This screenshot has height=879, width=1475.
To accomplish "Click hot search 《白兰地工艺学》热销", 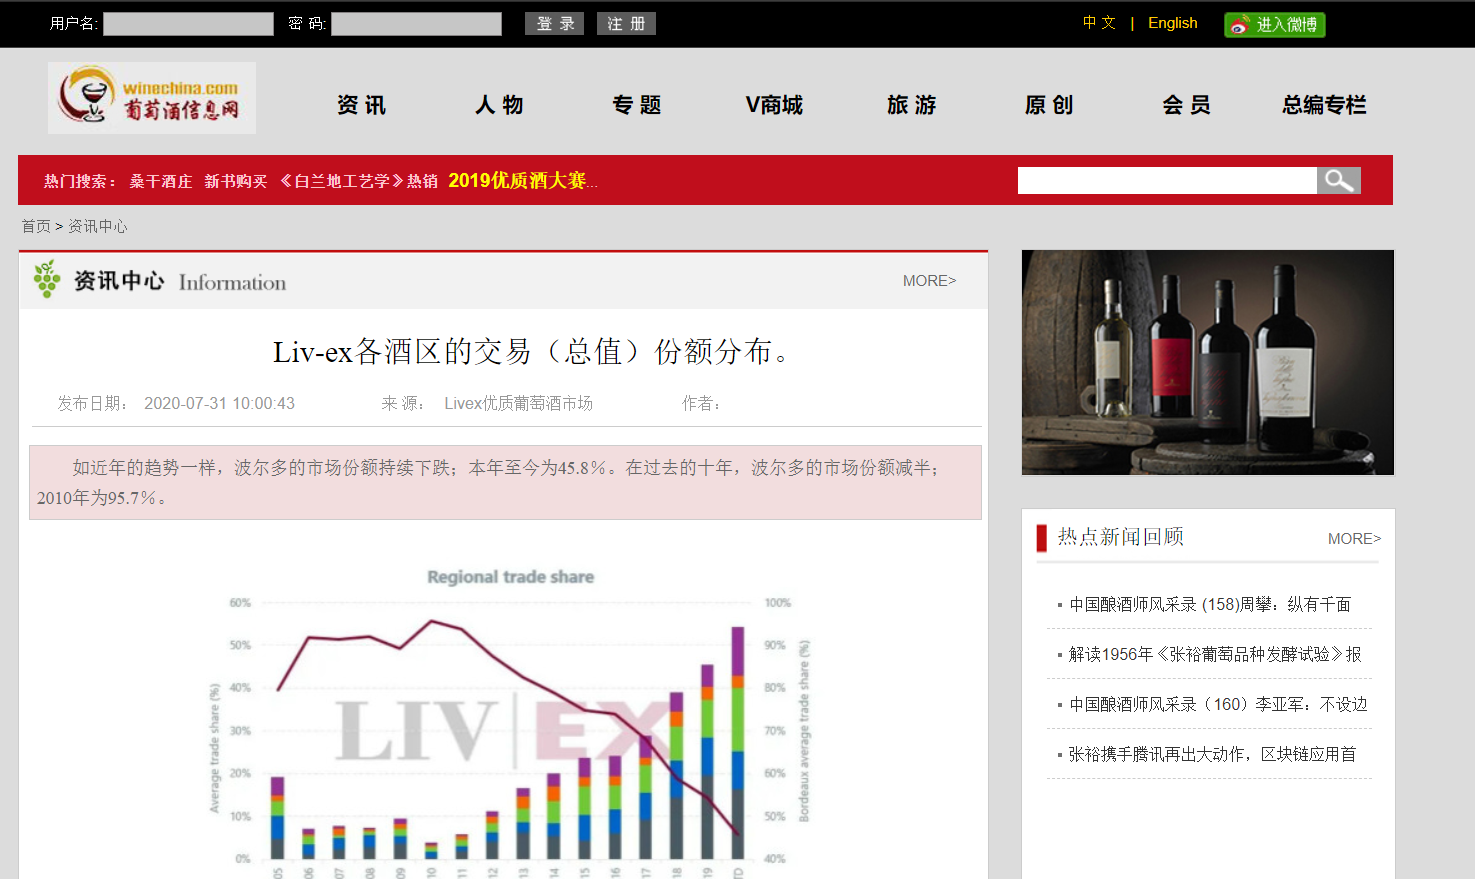I will [358, 181].
